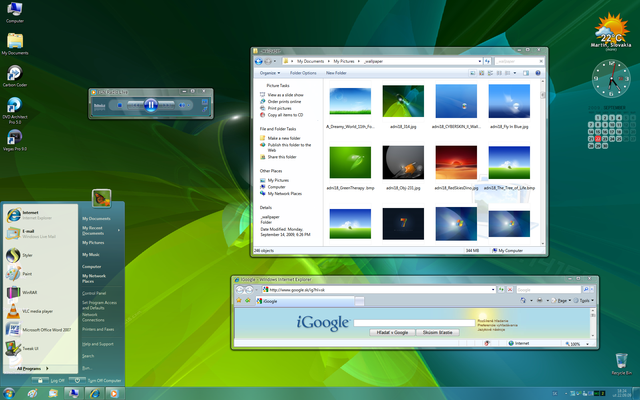
Task: Expand All Programs in the Start menu
Action: tap(32, 368)
